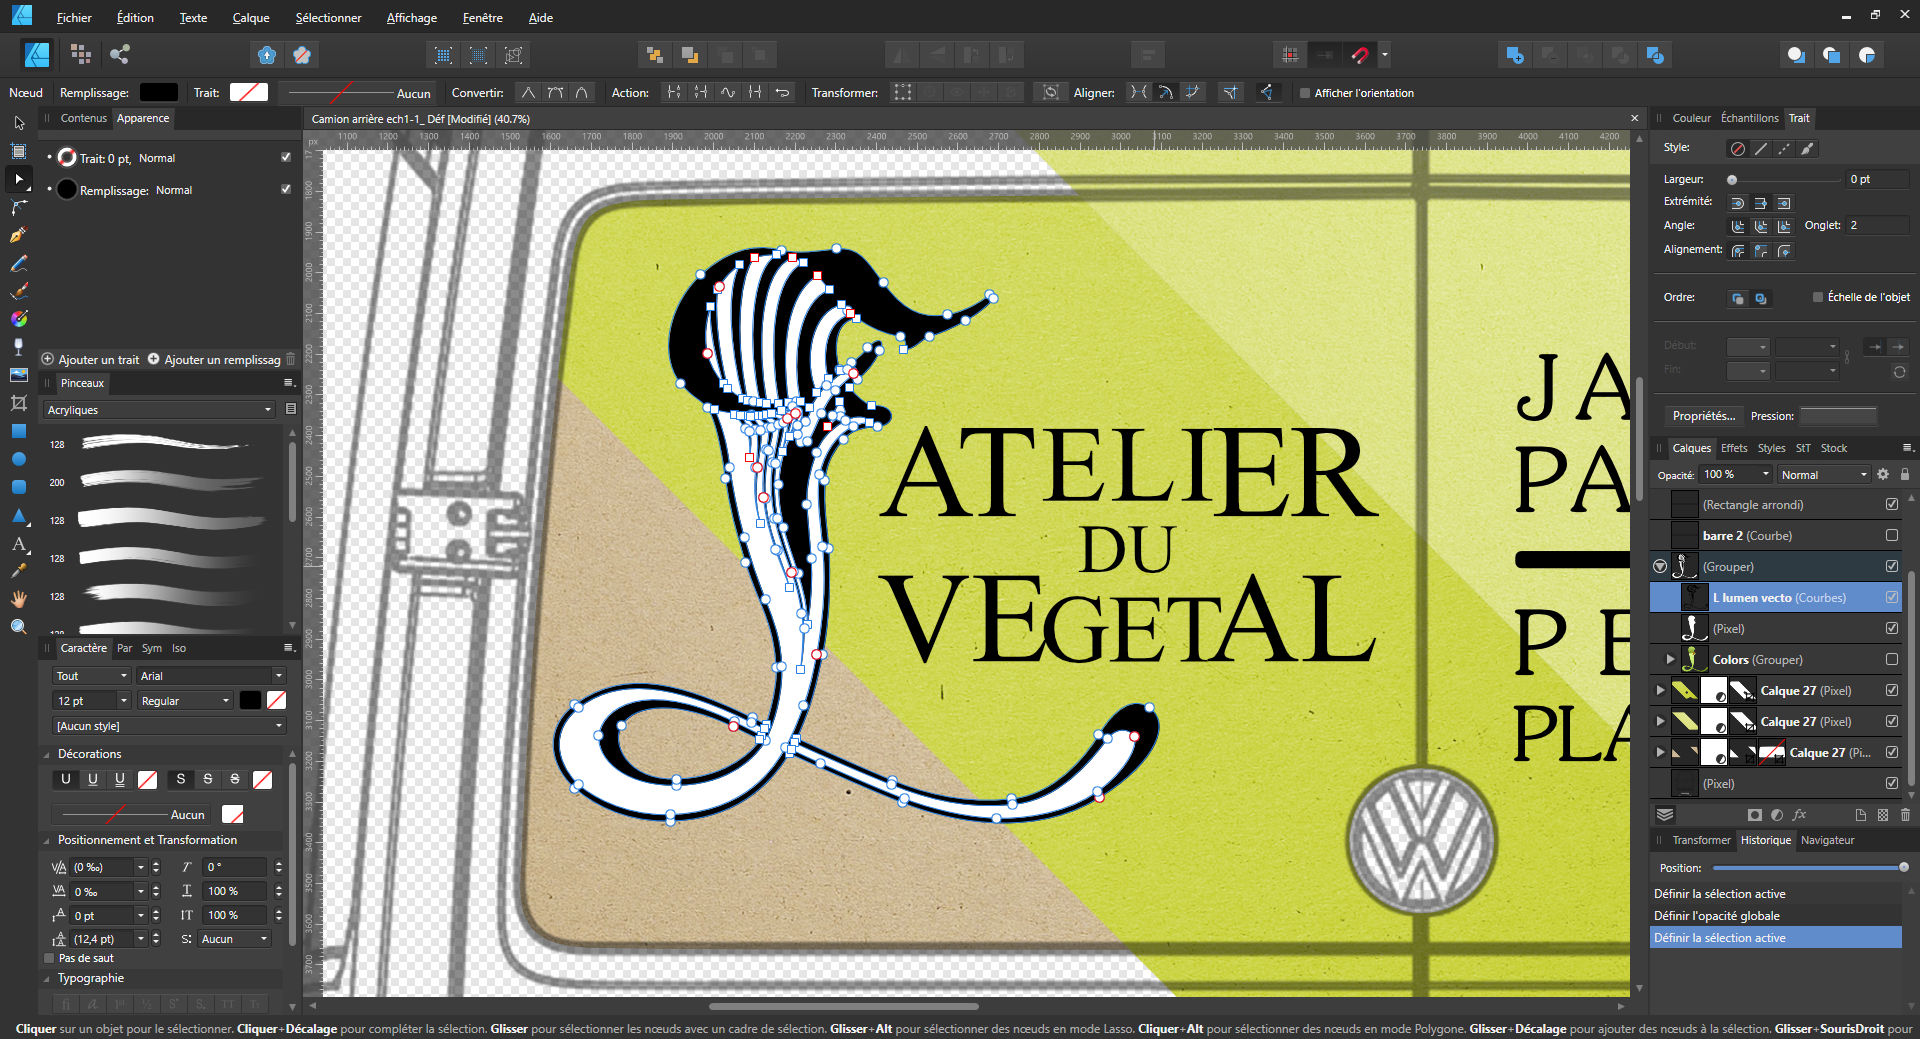
Task: Open the Fichier menu
Action: coord(74,18)
